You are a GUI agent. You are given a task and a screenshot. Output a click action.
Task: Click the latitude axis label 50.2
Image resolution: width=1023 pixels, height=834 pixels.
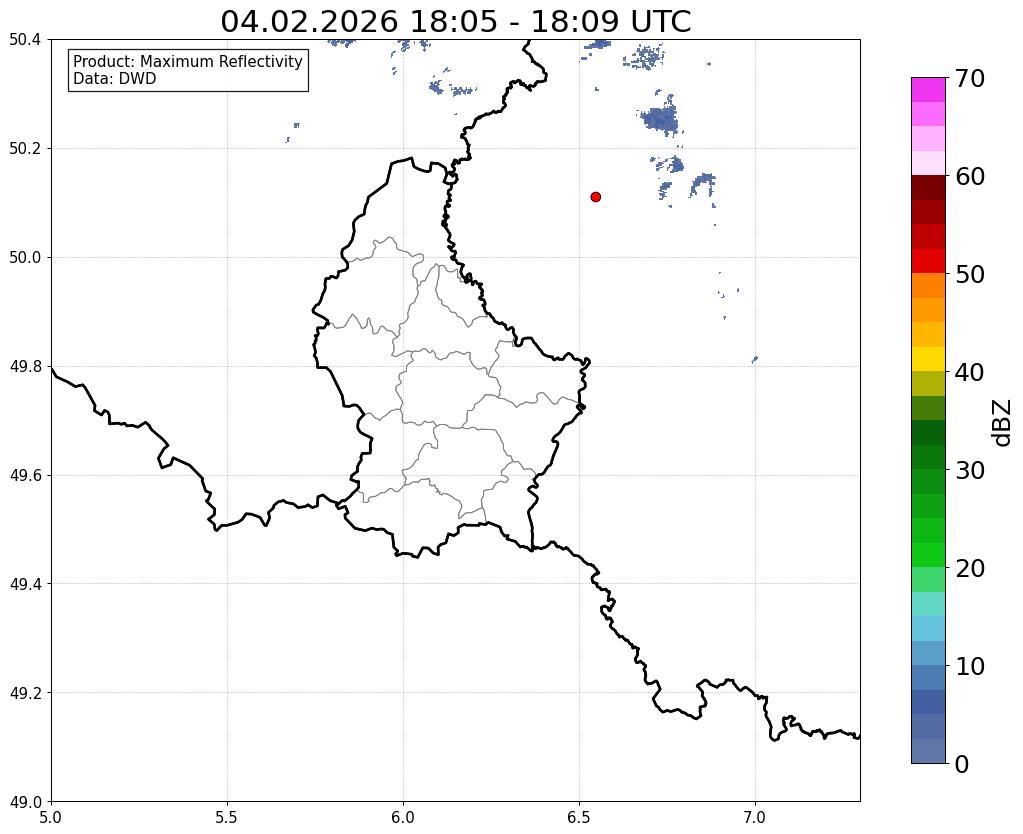click(x=25, y=149)
